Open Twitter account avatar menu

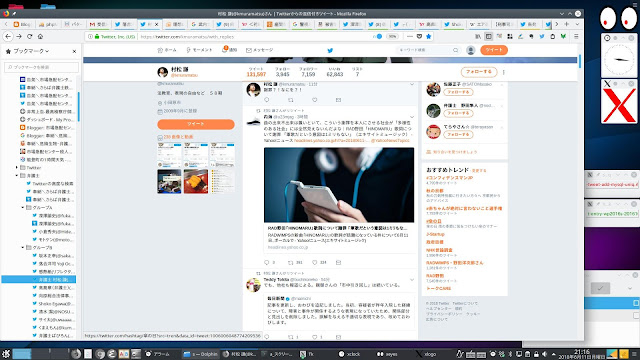point(471,50)
